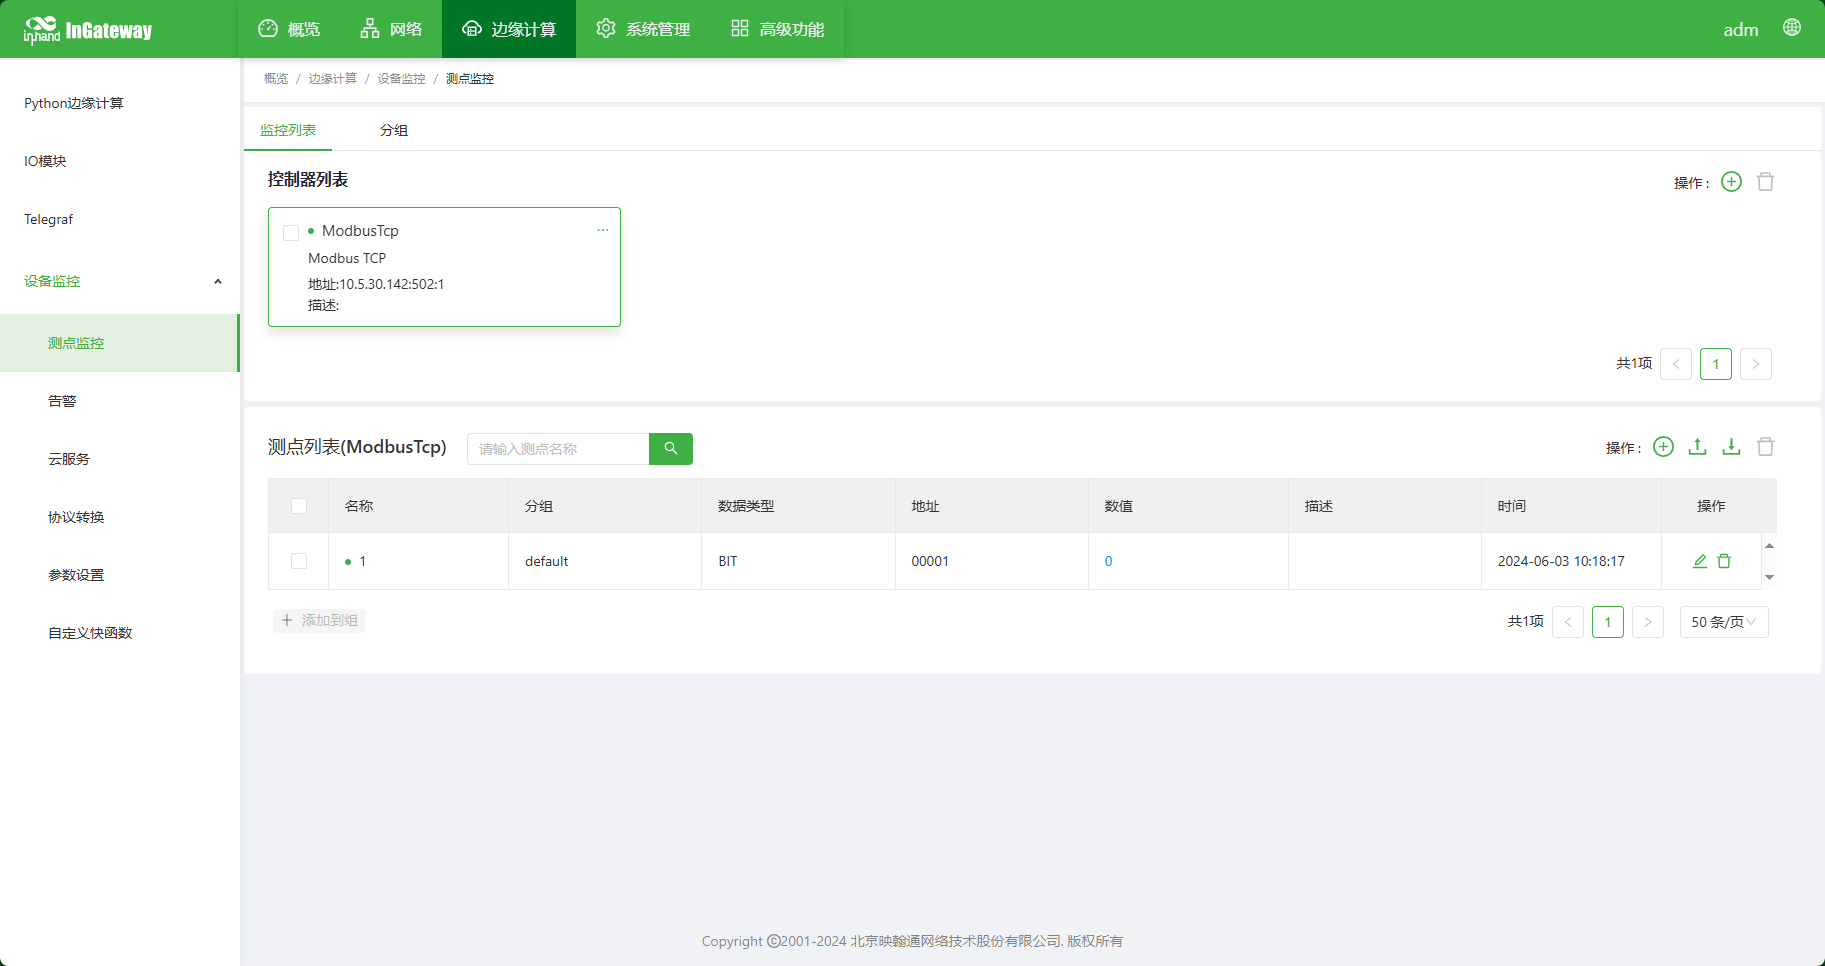
Task: Add a measuring point with plus icon
Action: (x=1663, y=447)
